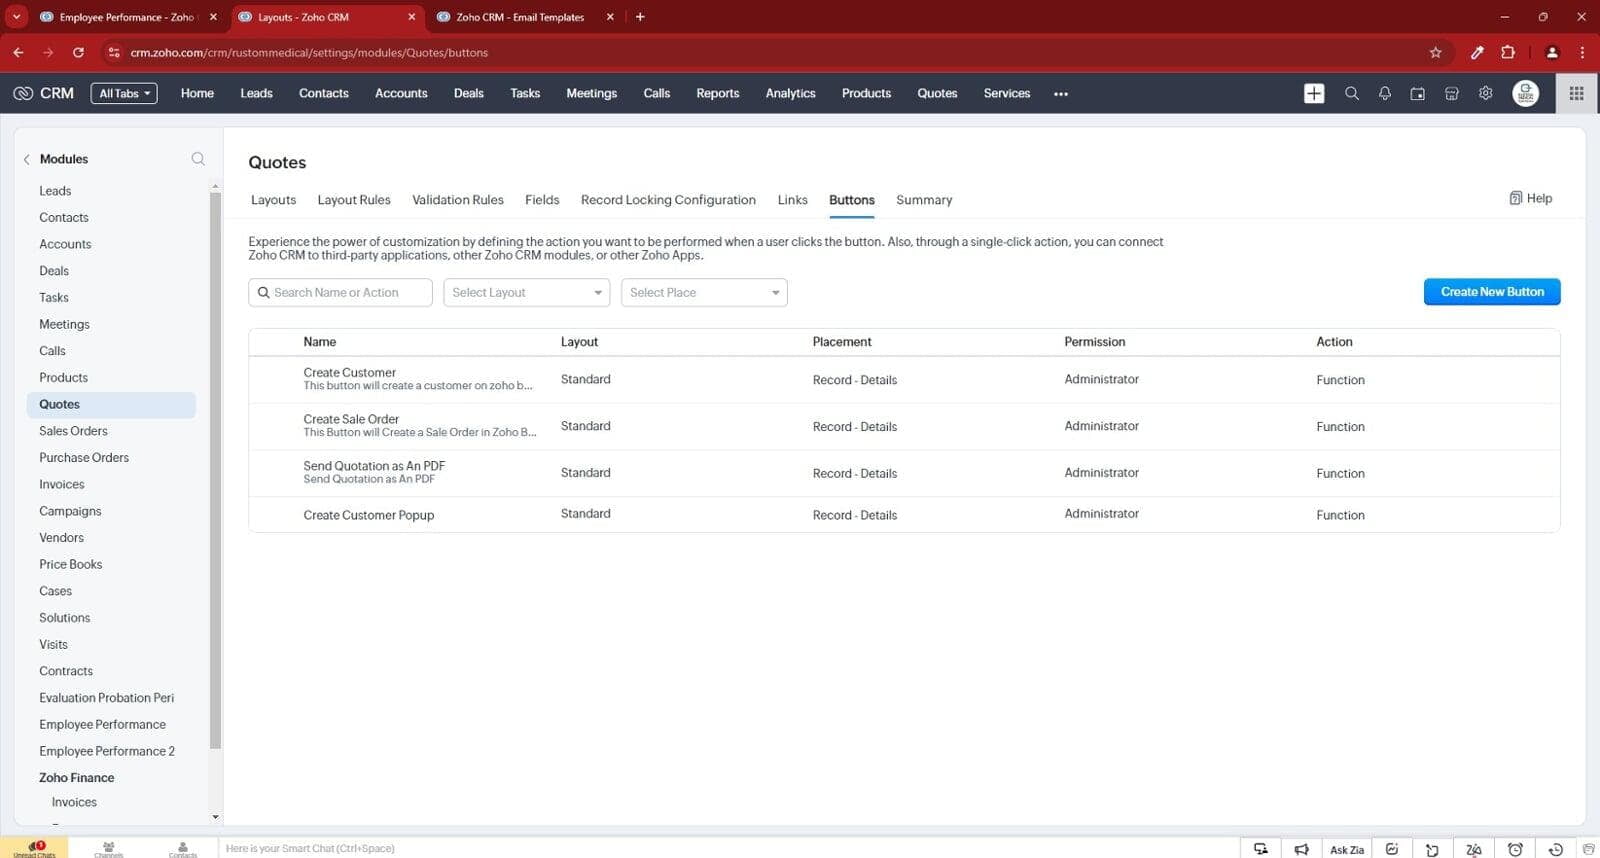Switch to the Validation Rules tab
The image size is (1600, 858).
pyautogui.click(x=458, y=200)
